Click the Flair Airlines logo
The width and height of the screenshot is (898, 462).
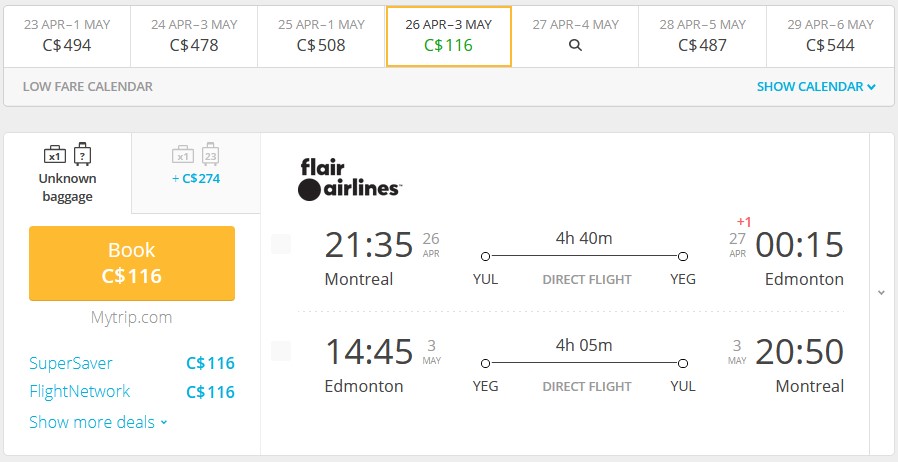350,180
